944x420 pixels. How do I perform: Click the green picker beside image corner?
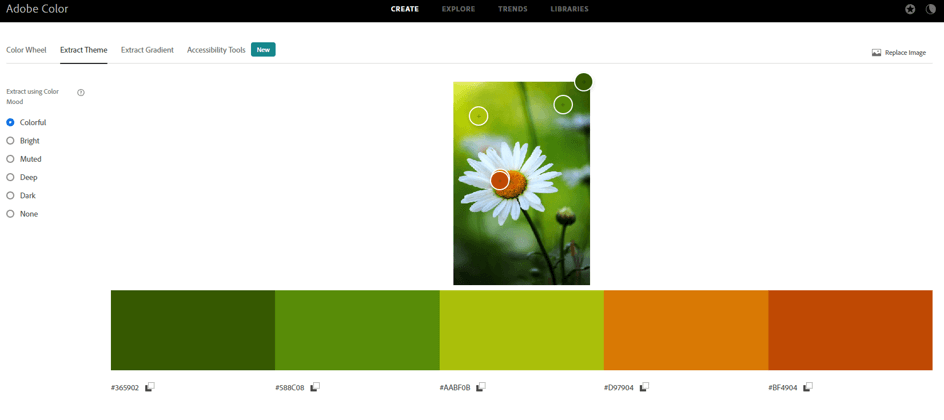point(563,104)
